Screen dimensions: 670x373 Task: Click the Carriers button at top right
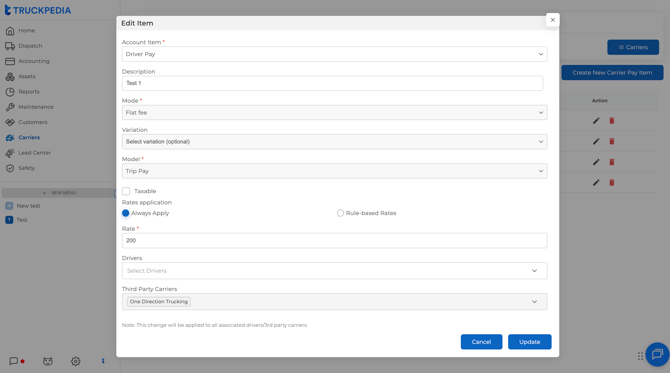pyautogui.click(x=633, y=47)
